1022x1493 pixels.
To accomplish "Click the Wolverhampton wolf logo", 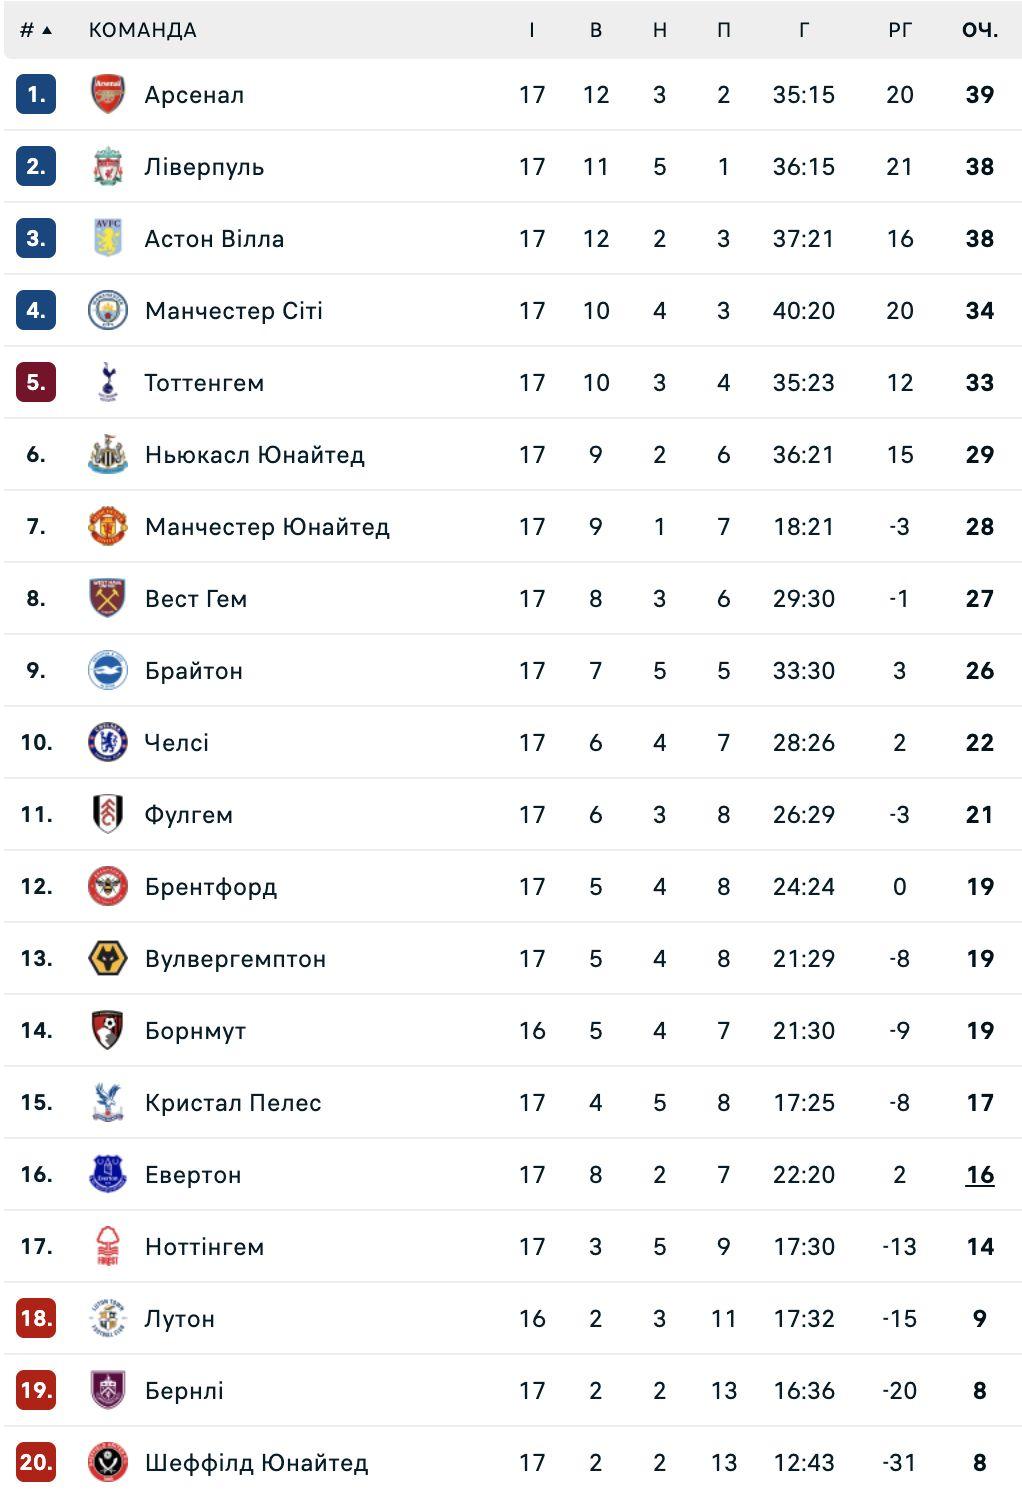I will (x=107, y=959).
